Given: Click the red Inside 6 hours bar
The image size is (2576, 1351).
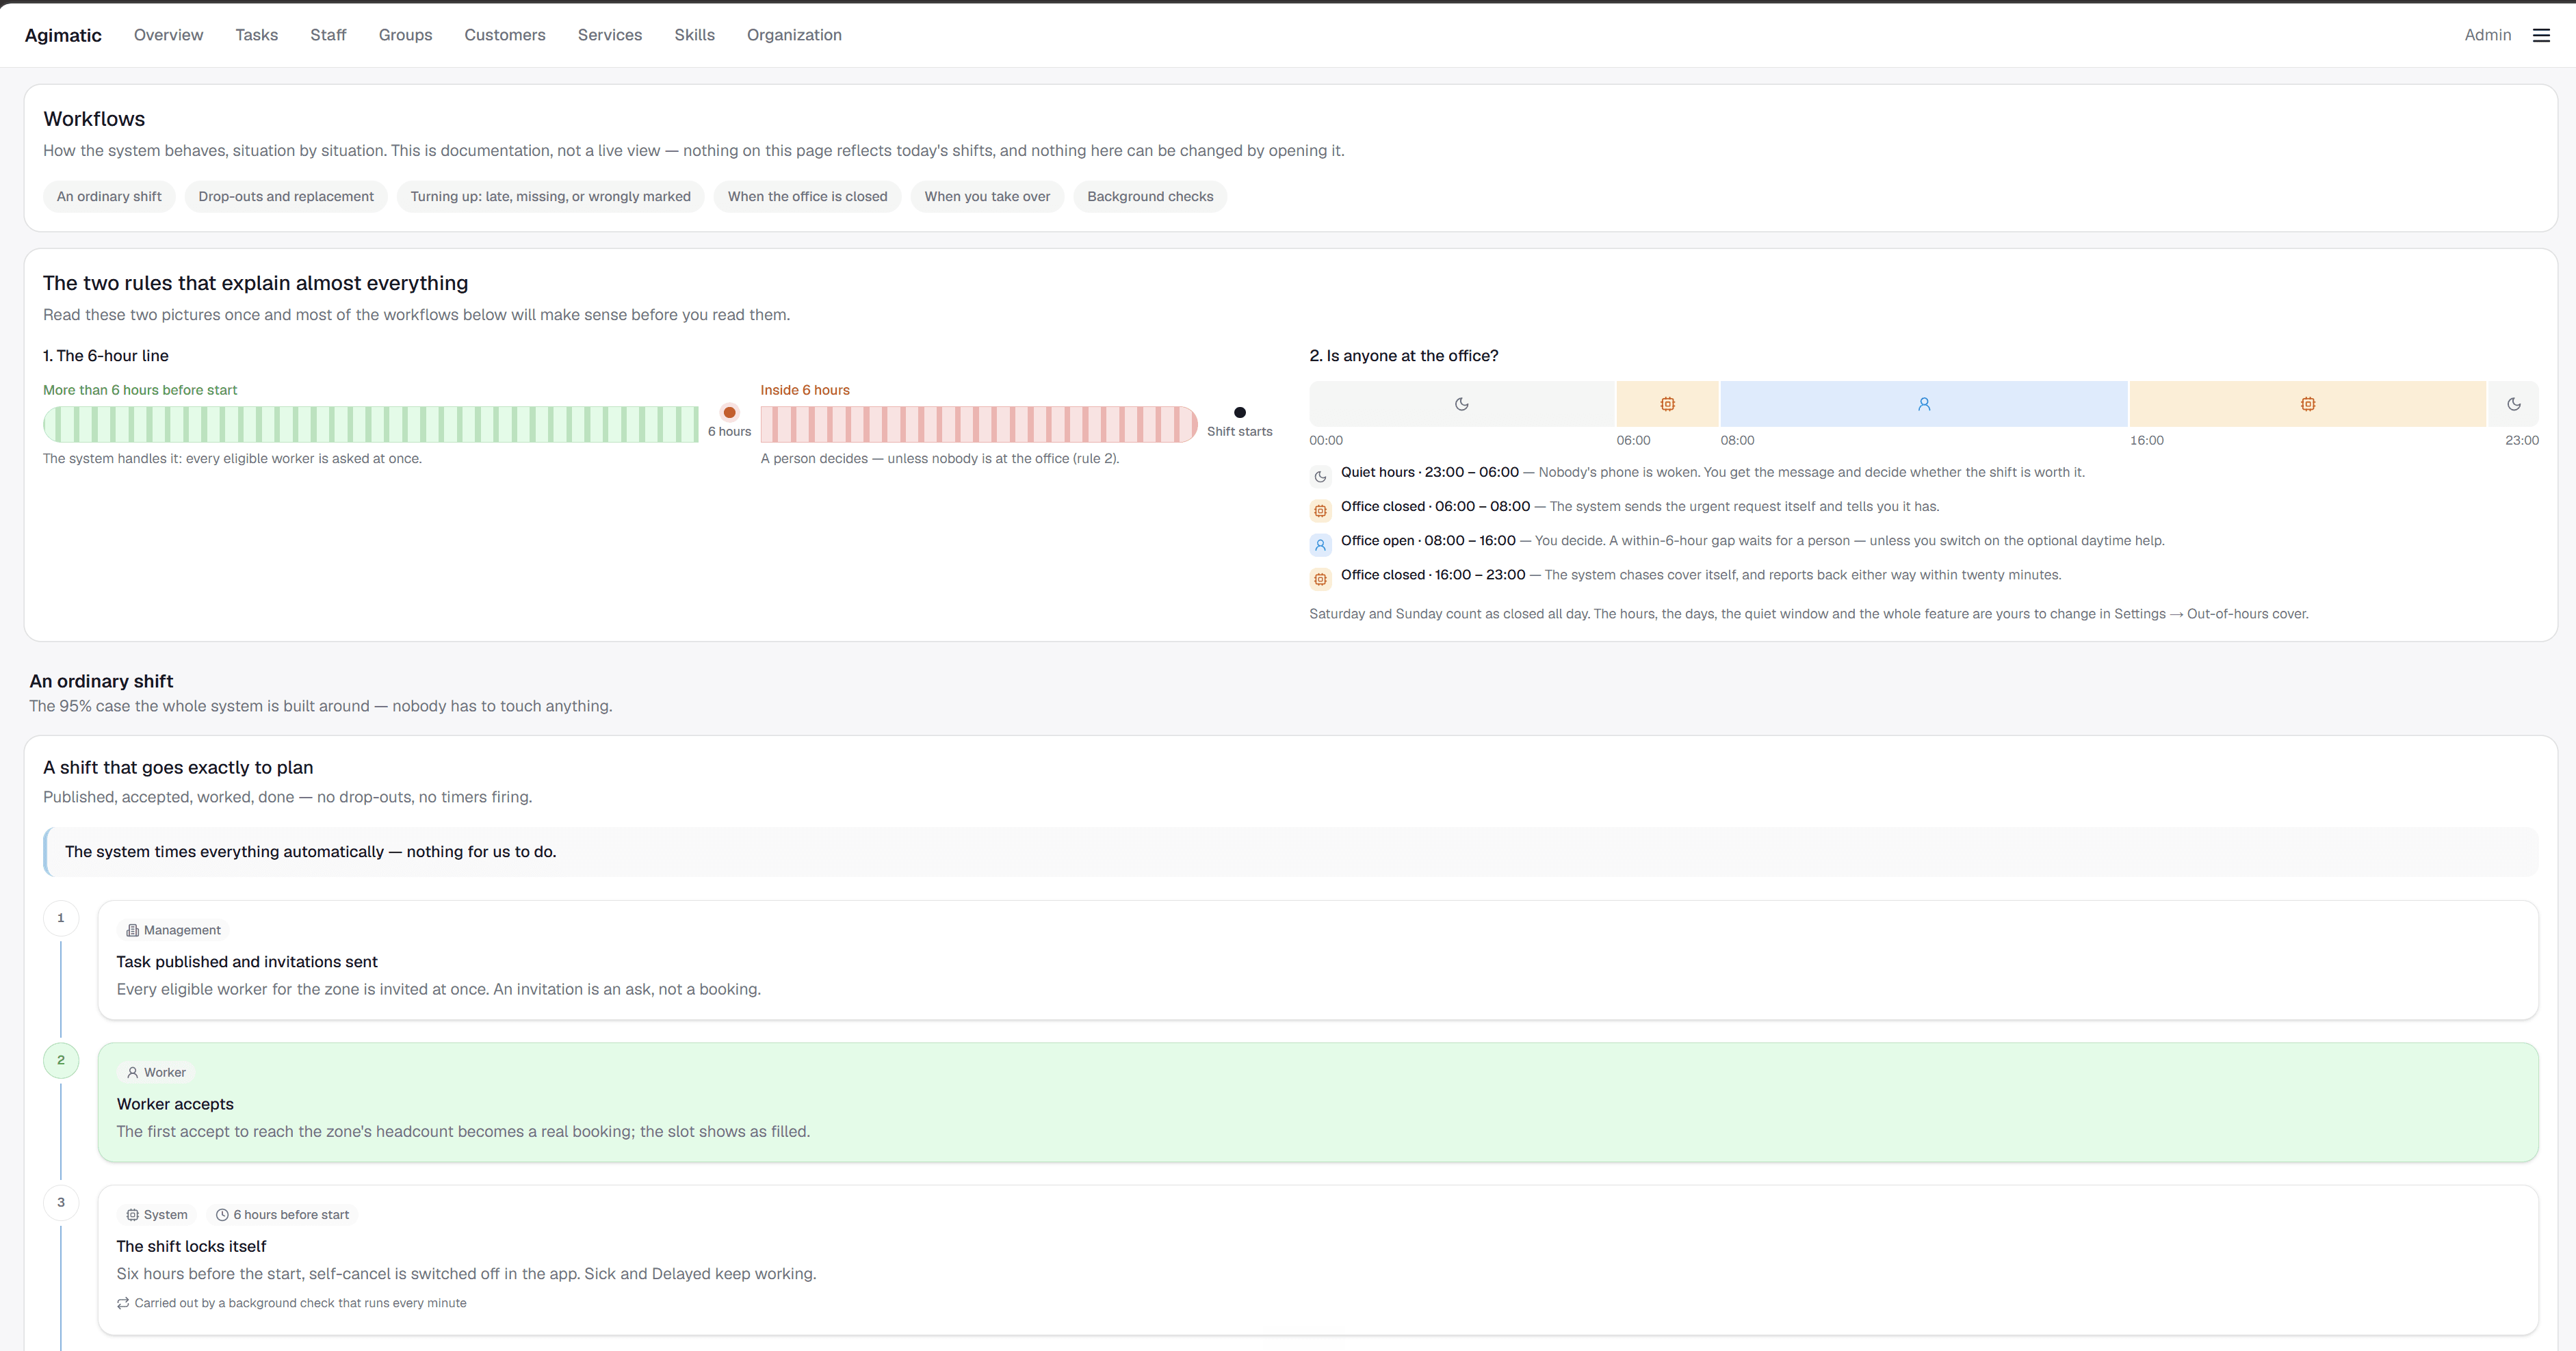Looking at the screenshot, I should click(x=979, y=424).
